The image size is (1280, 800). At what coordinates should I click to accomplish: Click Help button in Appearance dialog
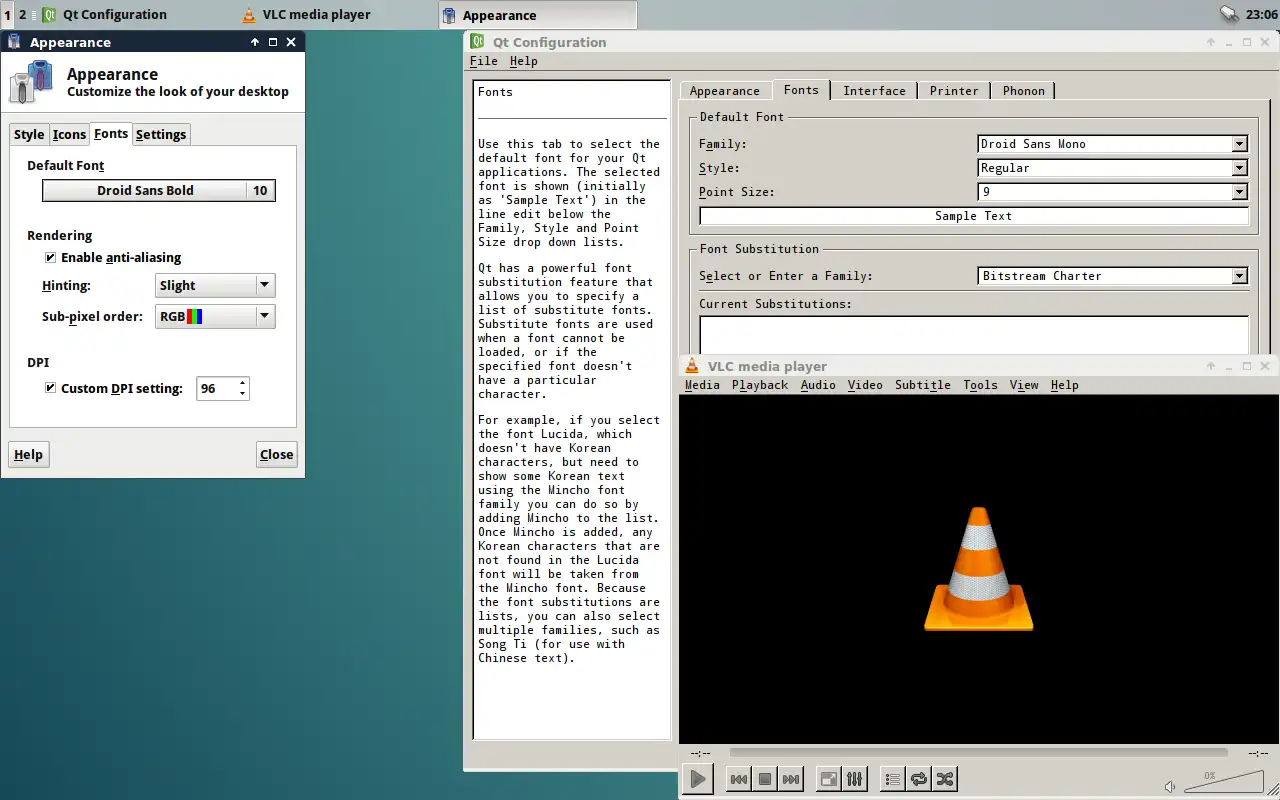[28, 454]
